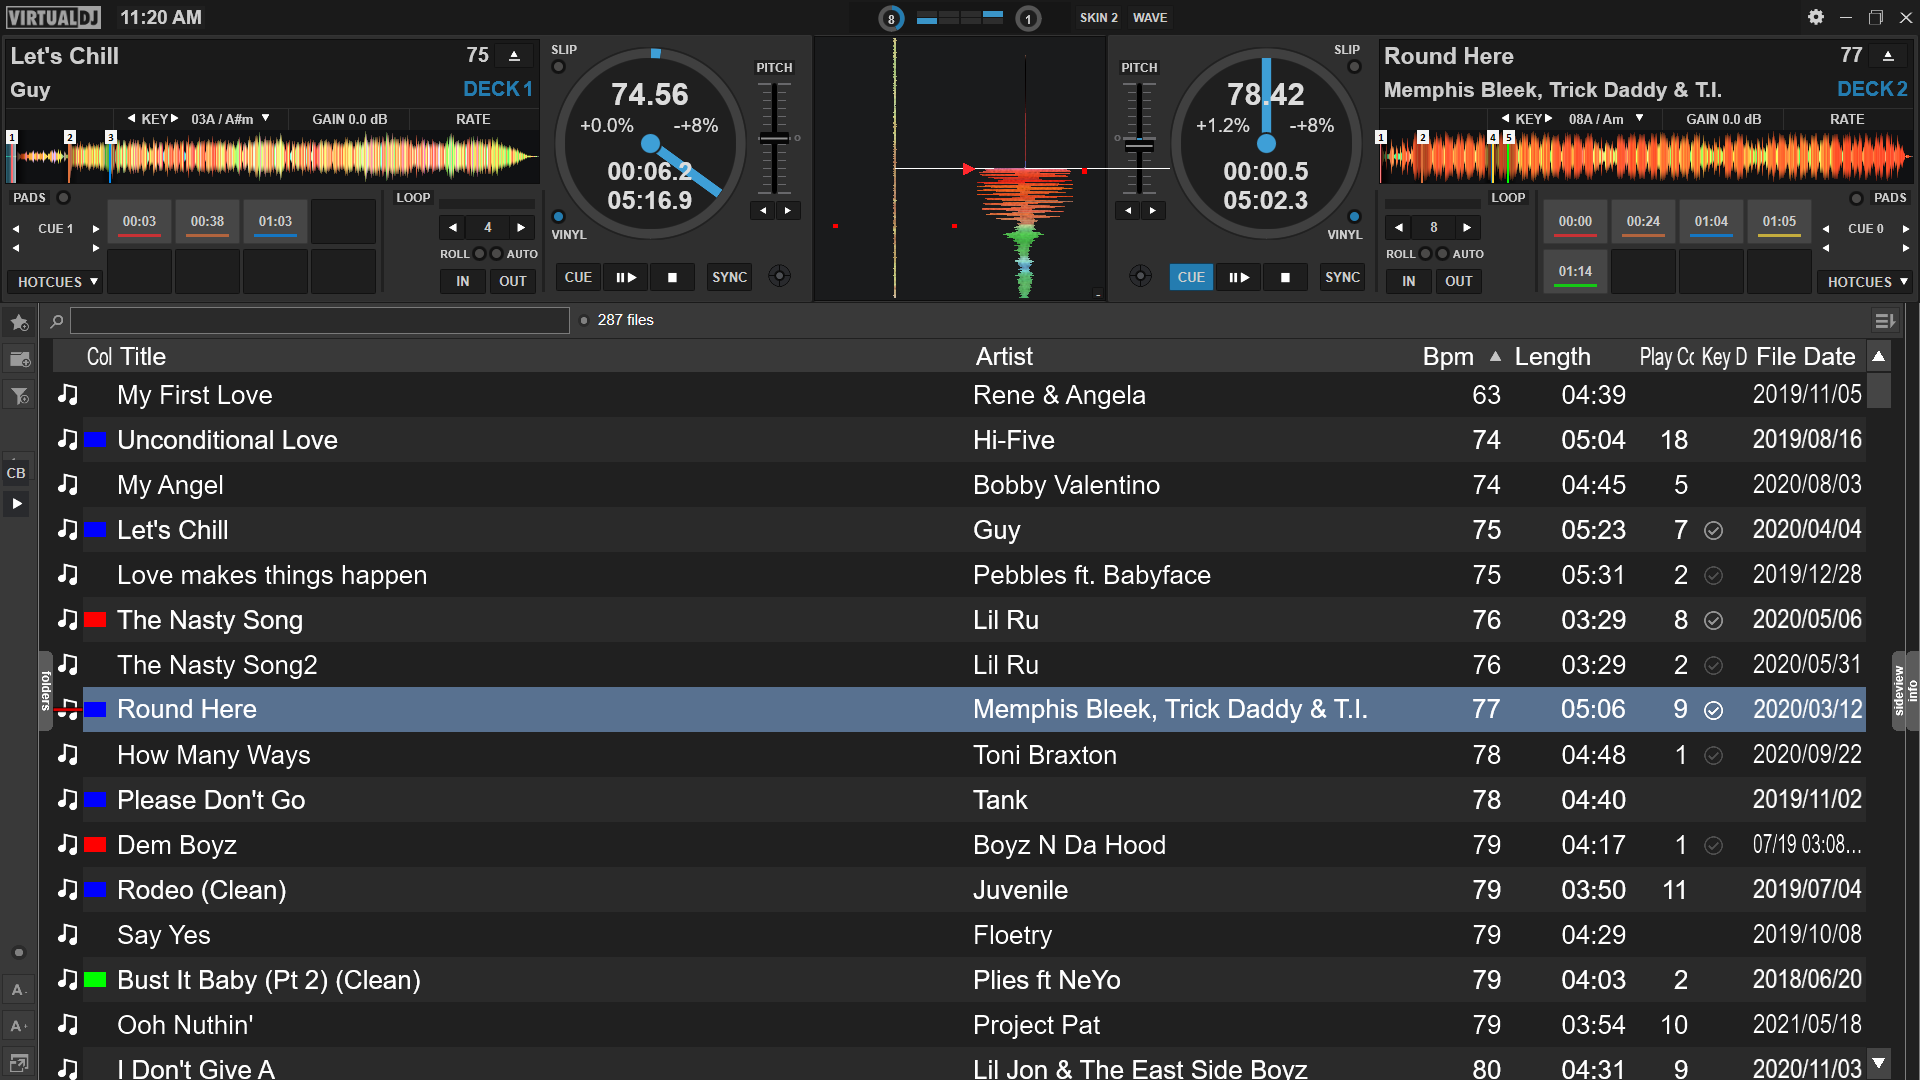Open the filter folder sidebar icon
1920x1080 pixels.
19,397
